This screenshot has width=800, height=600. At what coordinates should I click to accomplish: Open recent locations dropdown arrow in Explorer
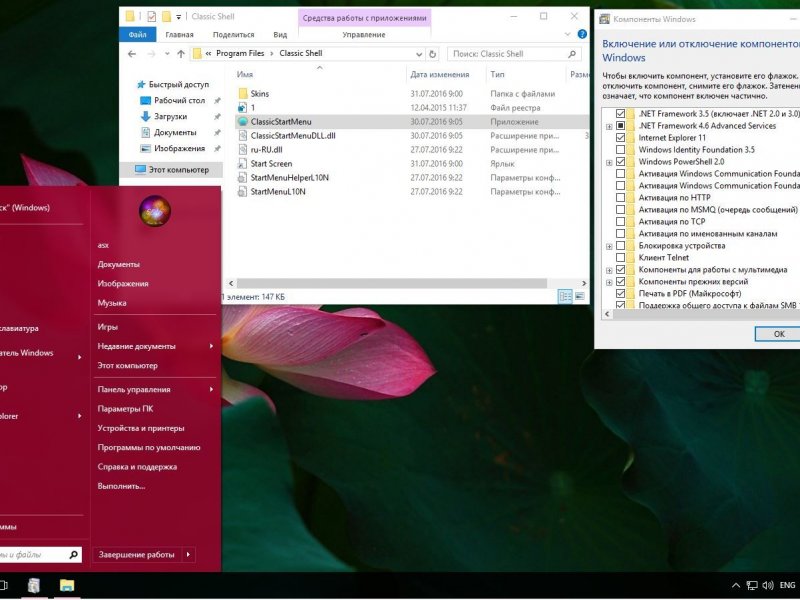tap(167, 54)
